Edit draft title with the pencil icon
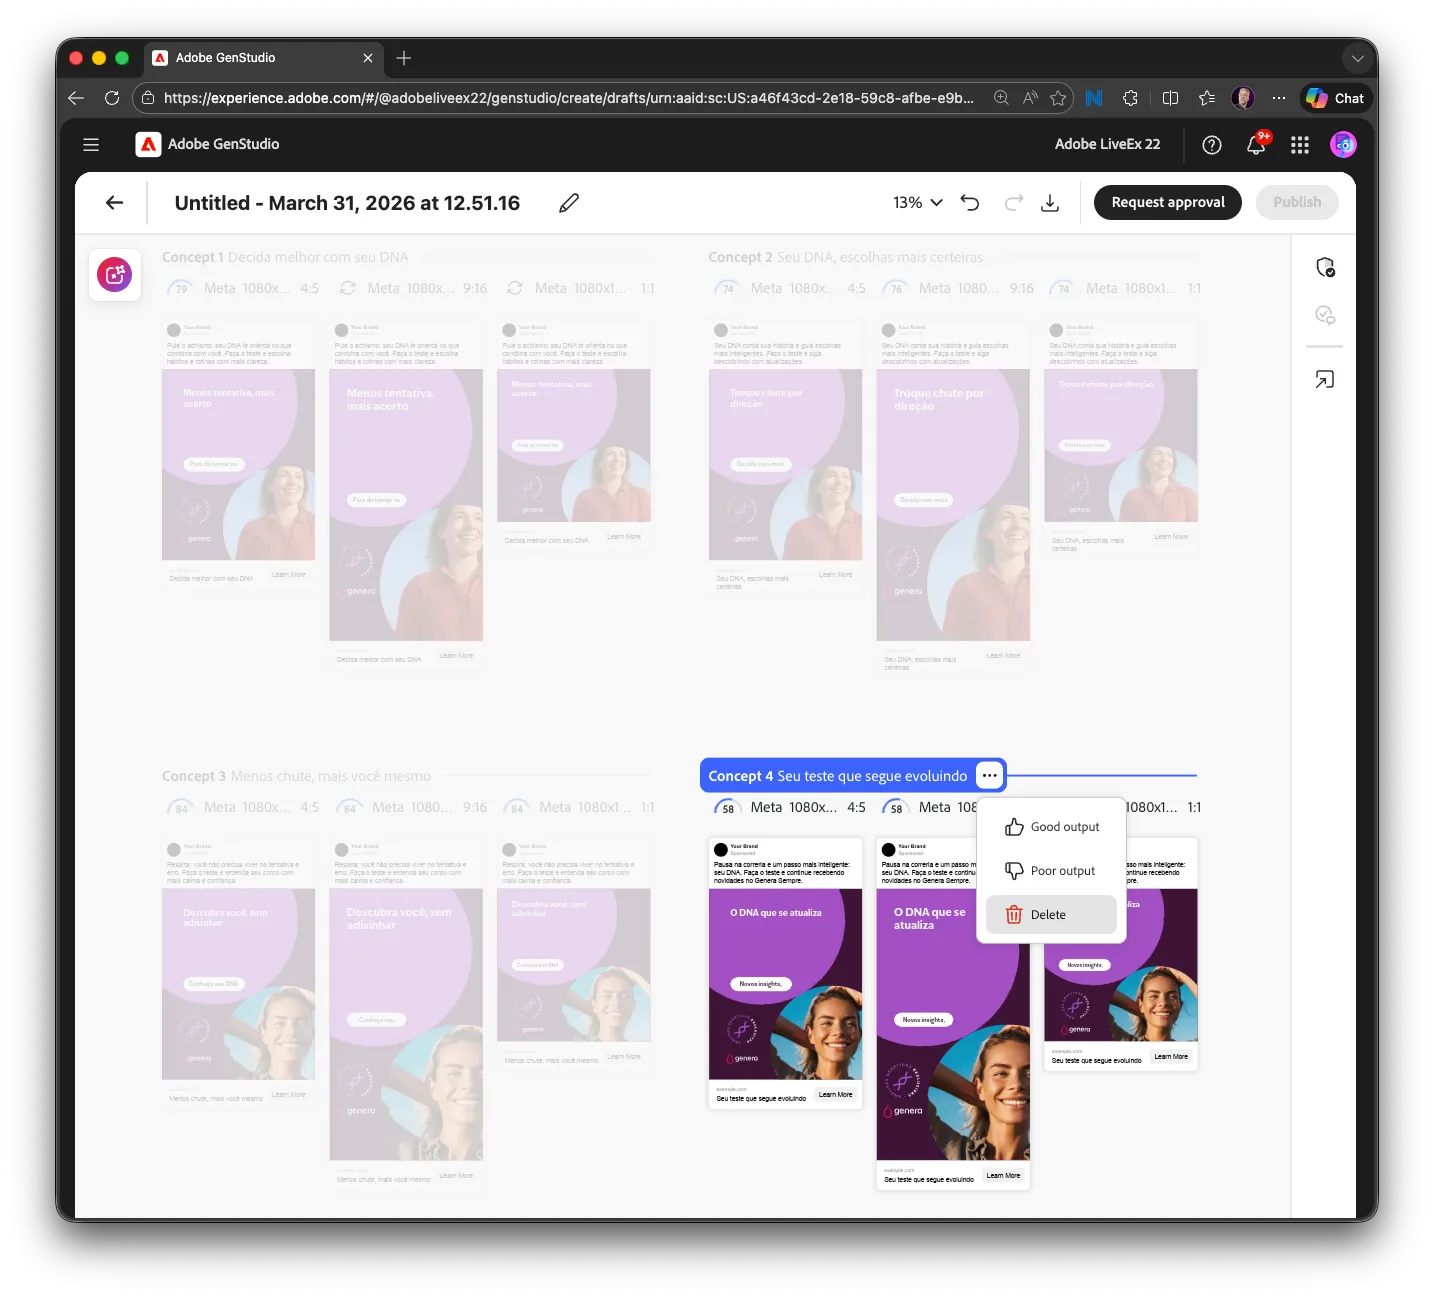1434x1296 pixels. point(569,203)
